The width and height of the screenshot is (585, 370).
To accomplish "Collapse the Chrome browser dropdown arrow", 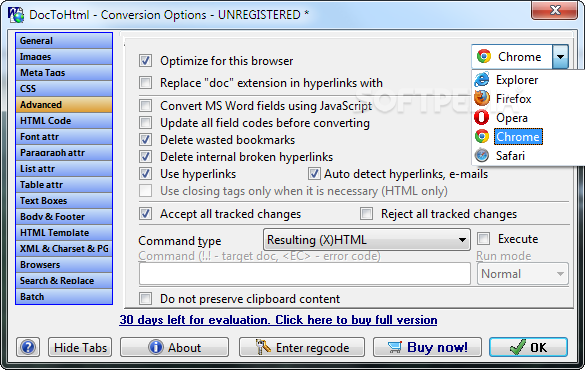I will pyautogui.click(x=560, y=57).
